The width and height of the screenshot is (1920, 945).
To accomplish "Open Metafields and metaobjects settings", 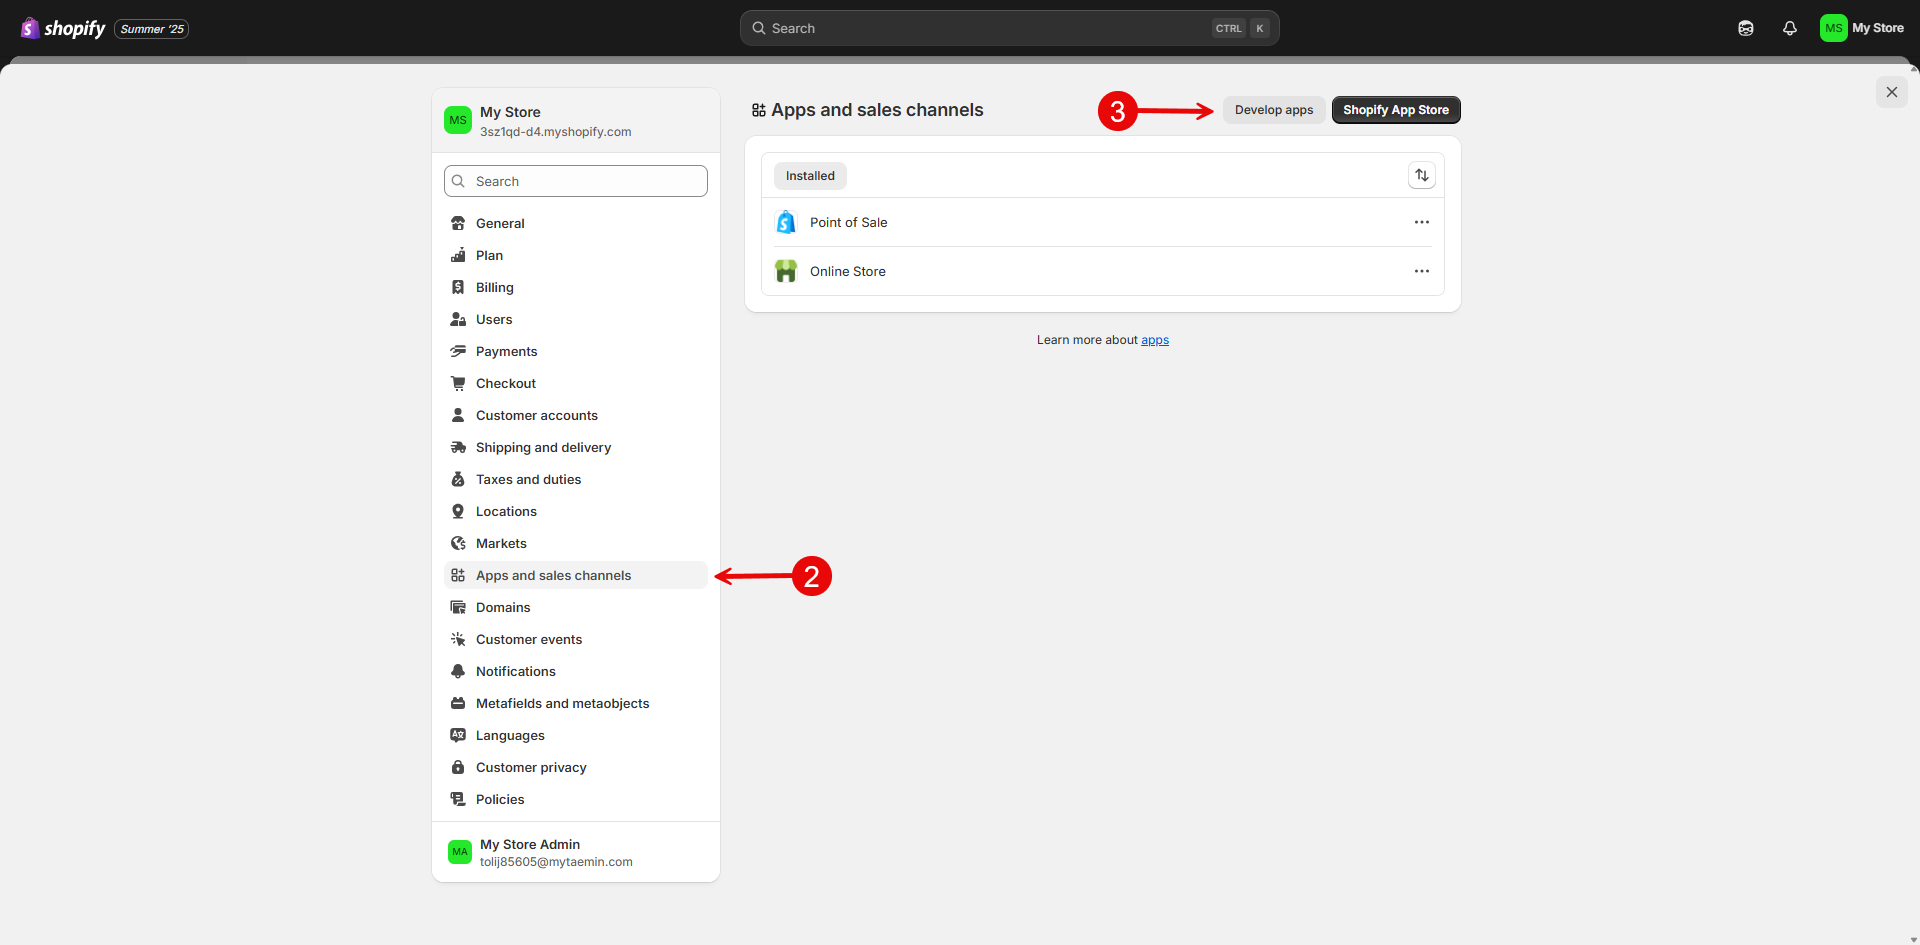I will (576, 703).
